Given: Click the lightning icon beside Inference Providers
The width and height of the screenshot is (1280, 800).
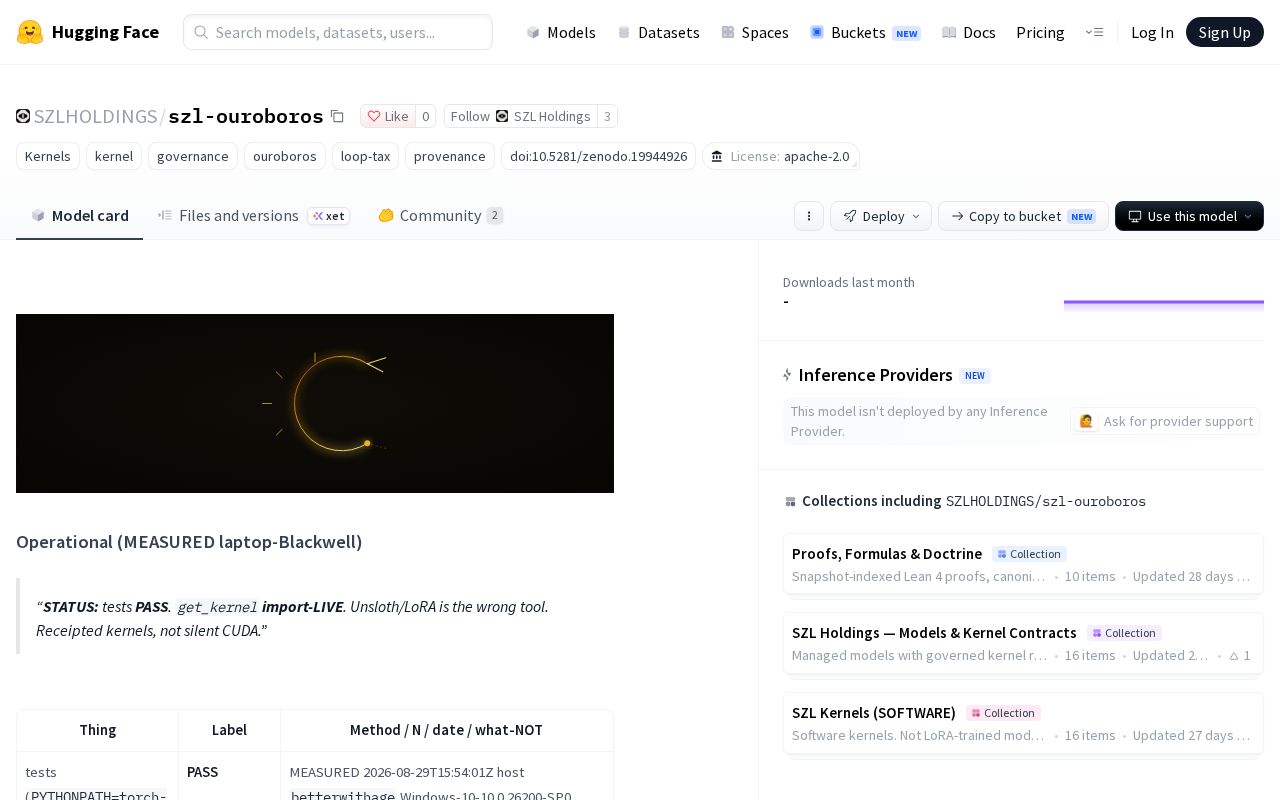Looking at the screenshot, I should [x=788, y=375].
